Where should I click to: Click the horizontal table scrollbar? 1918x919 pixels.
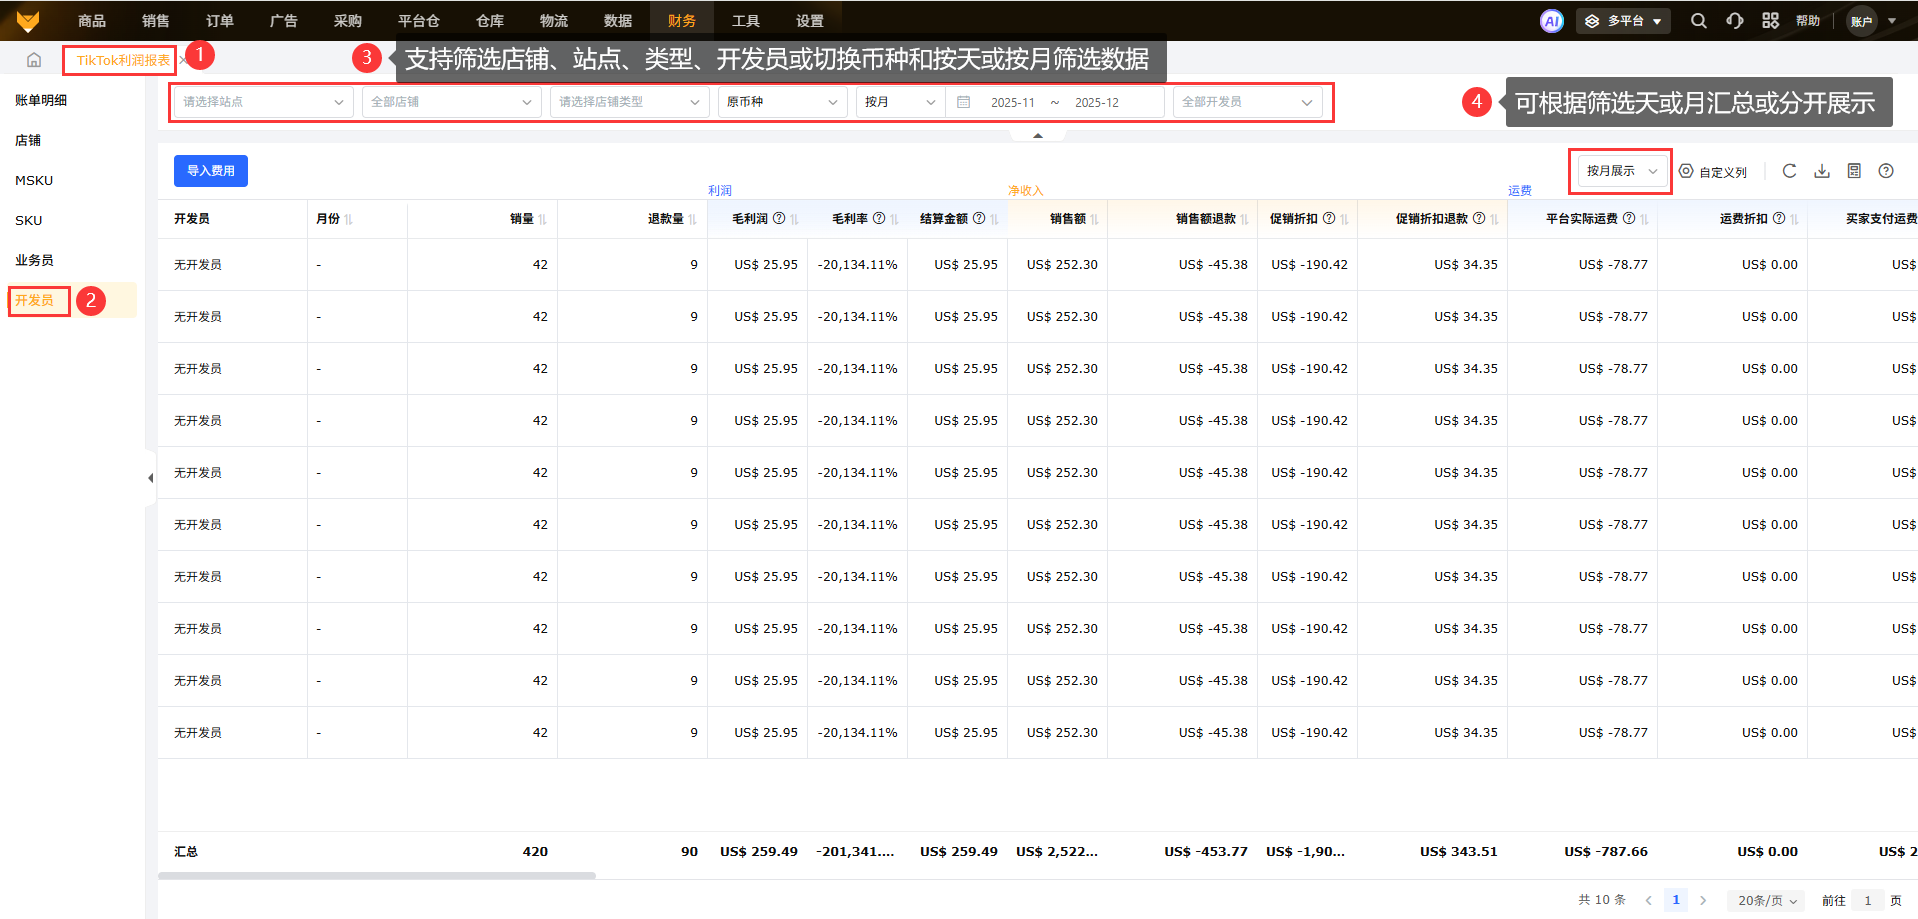pos(377,875)
